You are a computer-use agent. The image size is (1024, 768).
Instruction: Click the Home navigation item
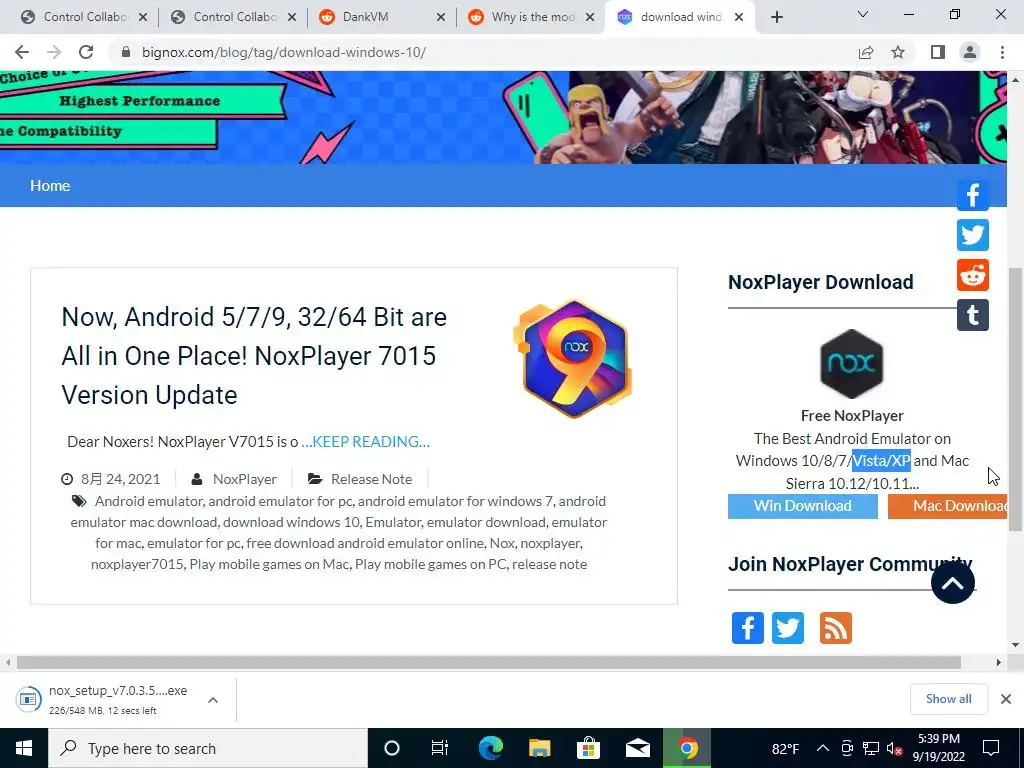(x=50, y=185)
